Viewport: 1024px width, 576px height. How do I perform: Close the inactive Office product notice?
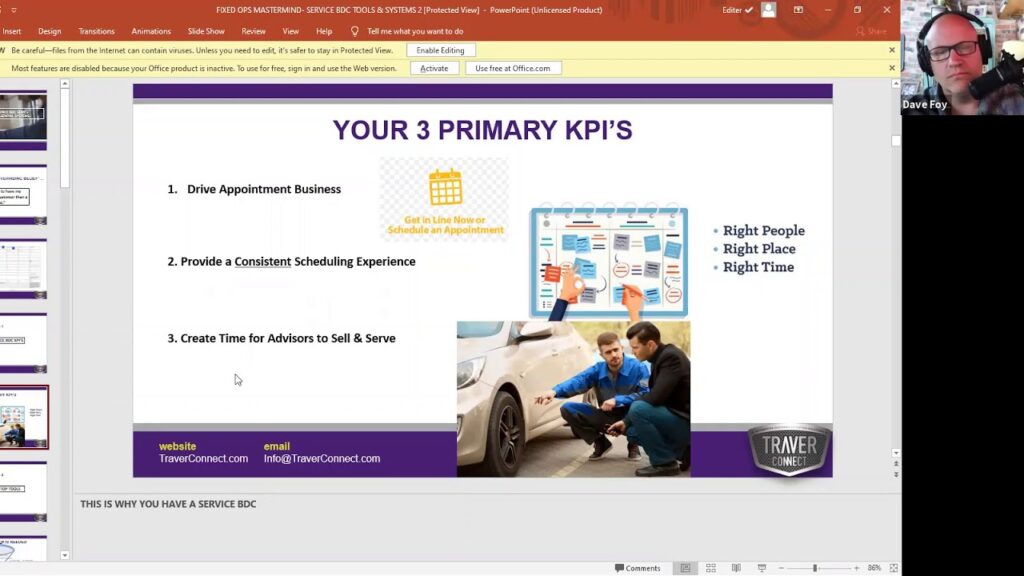pos(892,68)
